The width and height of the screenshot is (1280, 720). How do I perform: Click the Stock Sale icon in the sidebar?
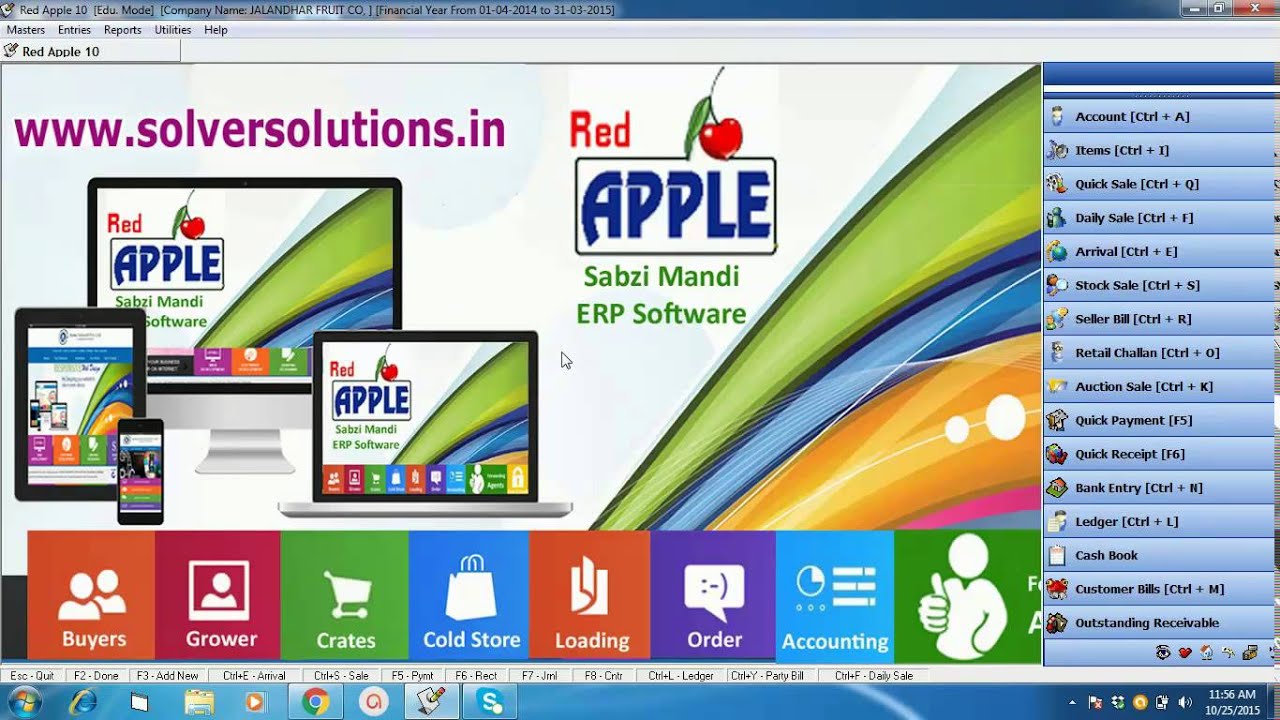tap(1057, 286)
